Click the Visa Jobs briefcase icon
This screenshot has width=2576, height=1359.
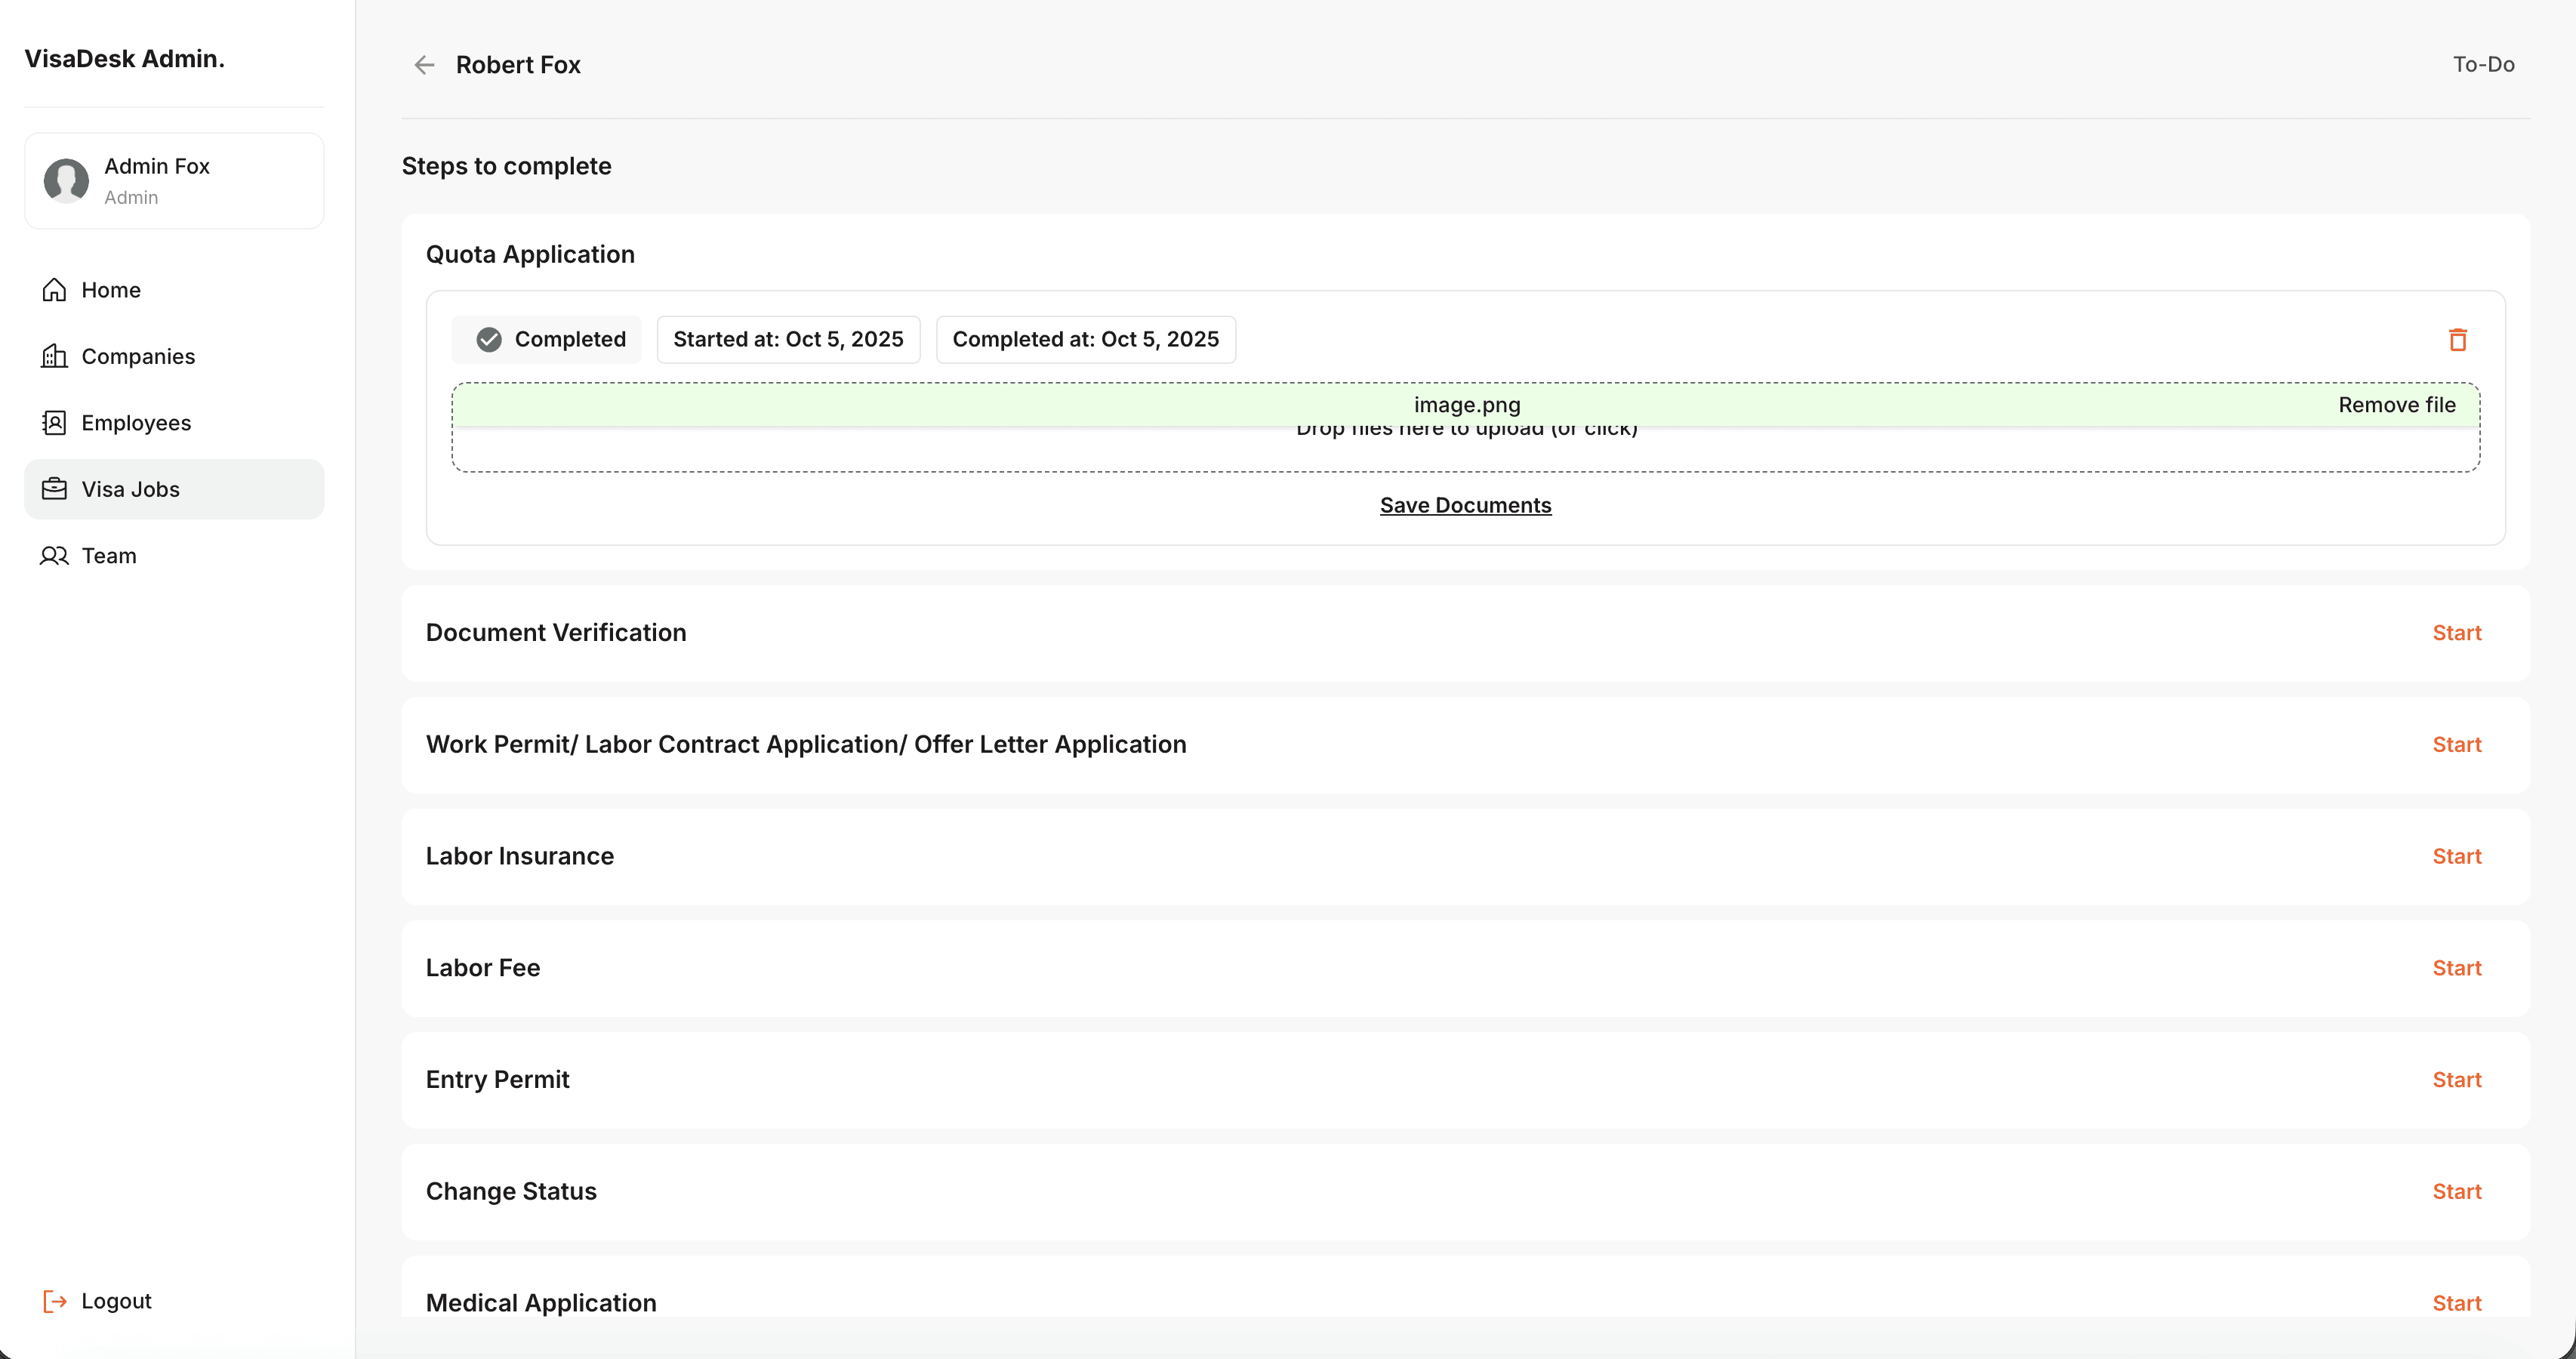pos(54,489)
